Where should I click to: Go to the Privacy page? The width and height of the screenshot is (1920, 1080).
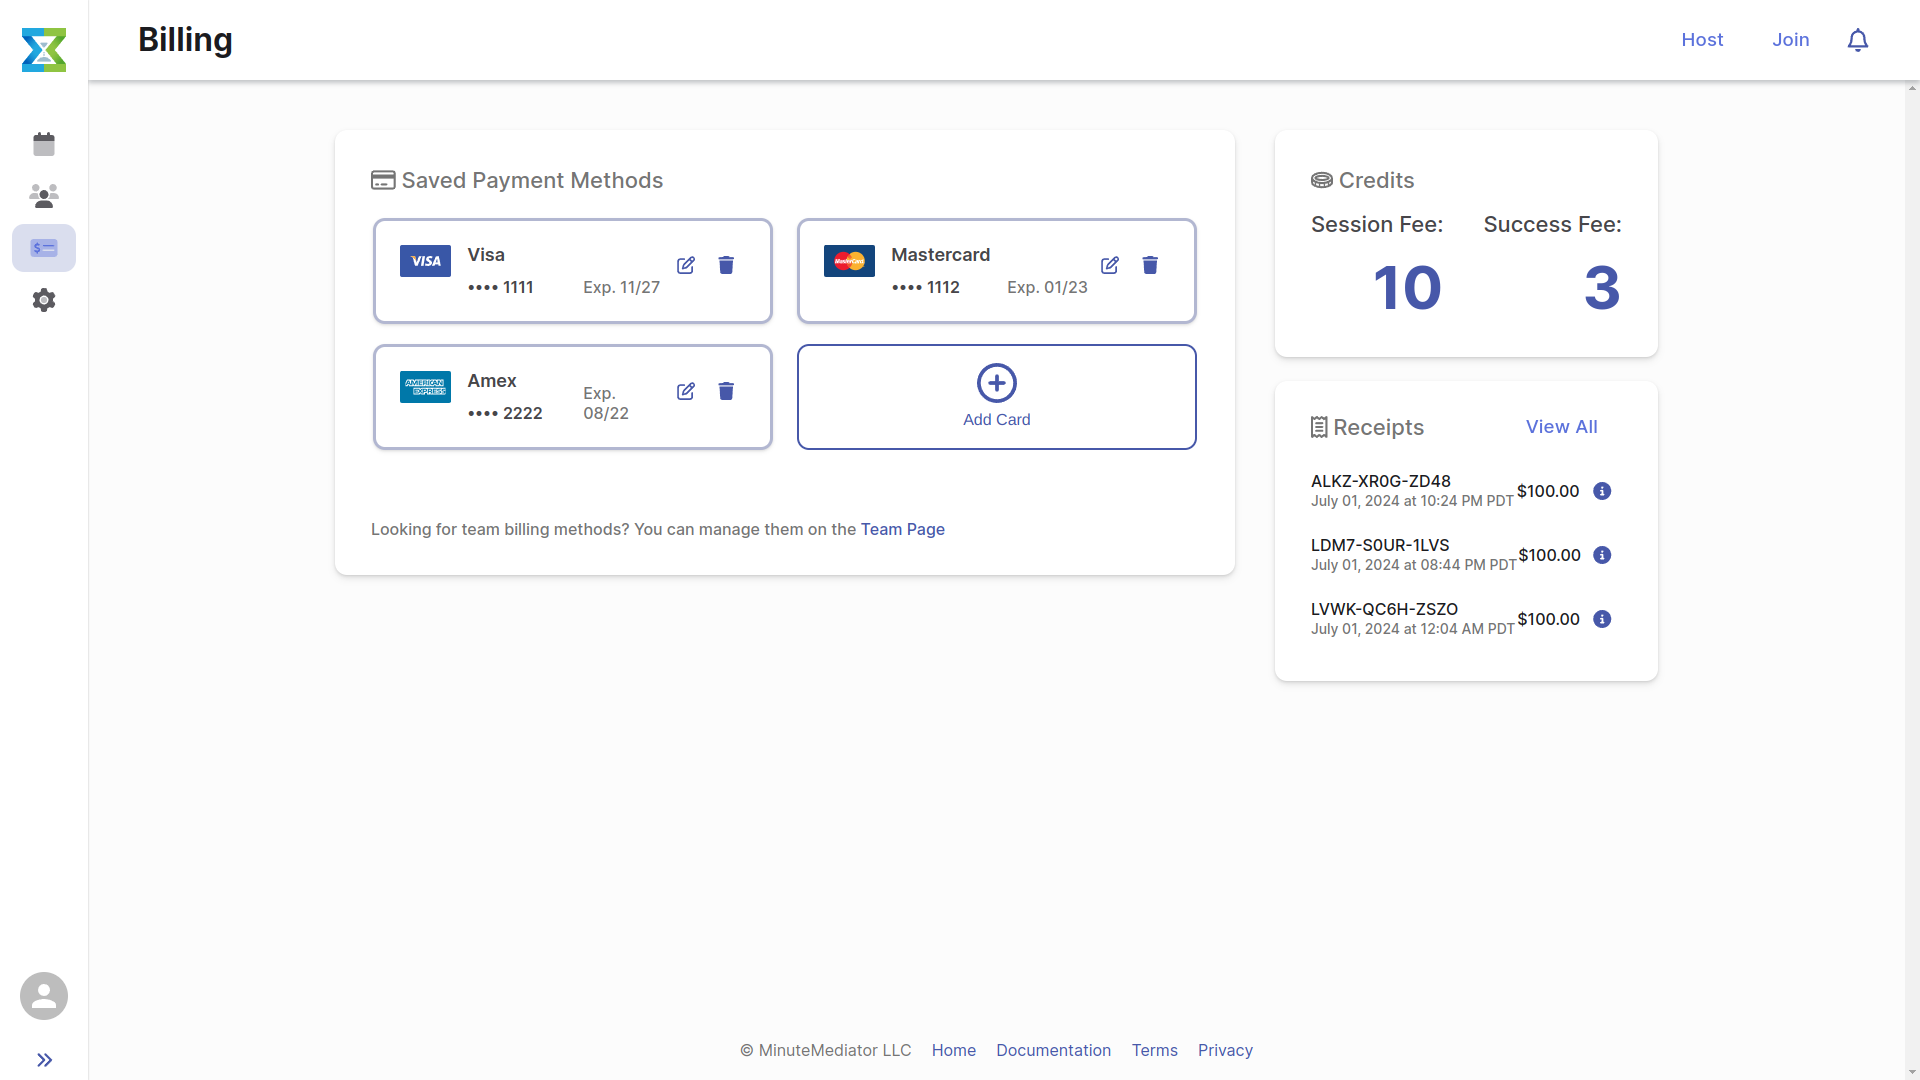[1225, 1050]
